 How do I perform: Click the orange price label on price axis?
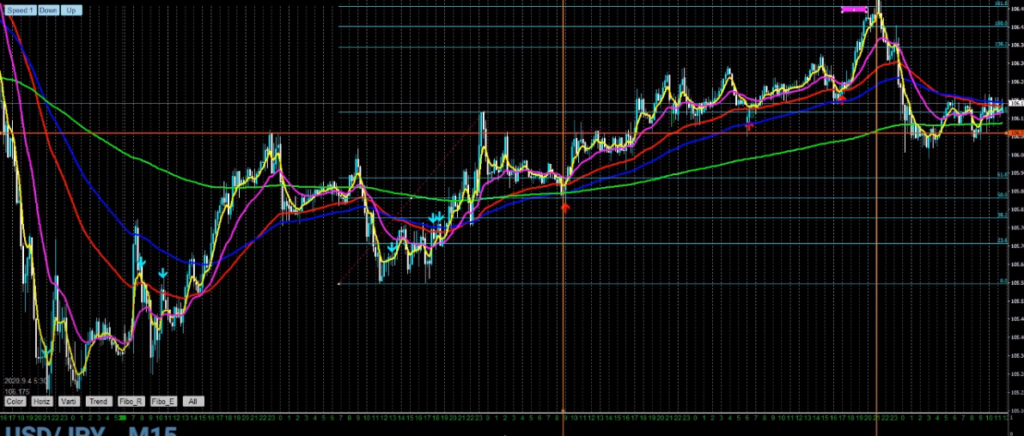(1016, 133)
